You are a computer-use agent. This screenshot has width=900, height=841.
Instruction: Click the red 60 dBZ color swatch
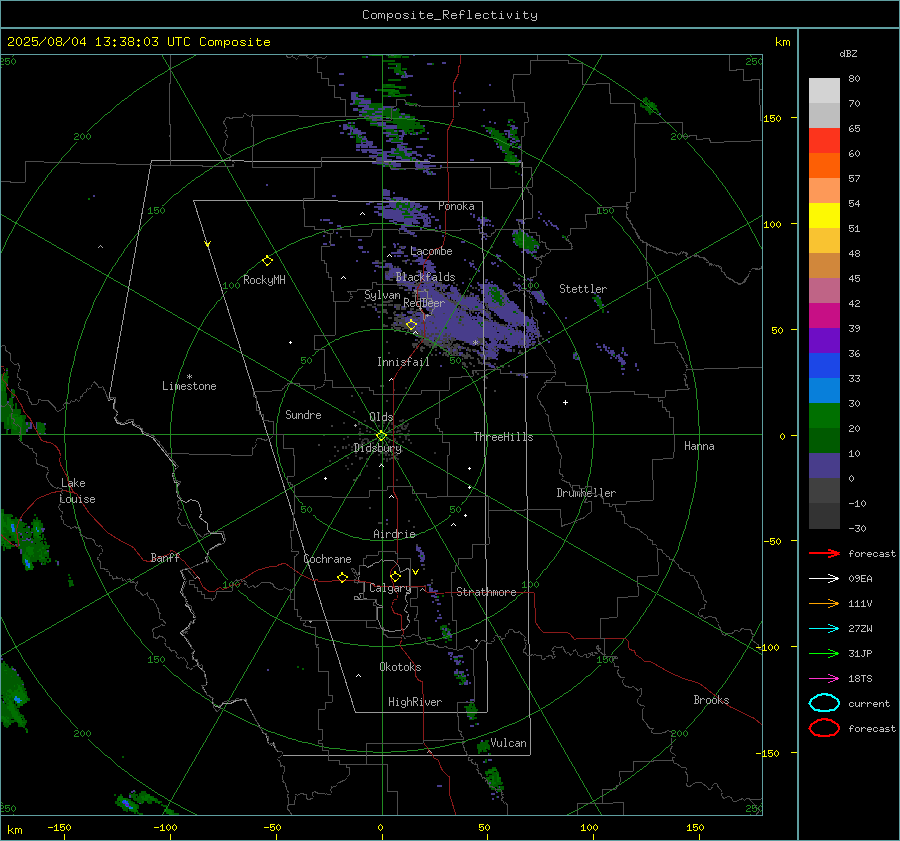click(824, 141)
